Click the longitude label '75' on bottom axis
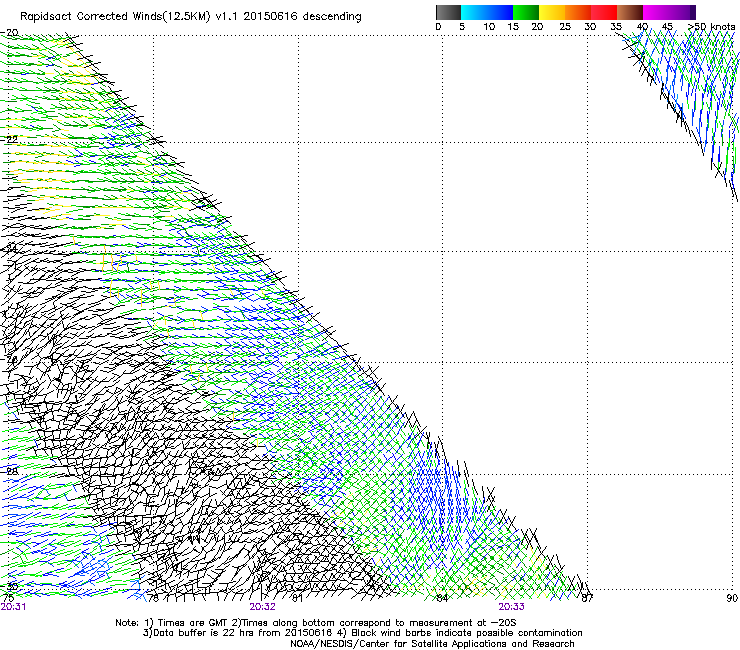 (x=8, y=598)
